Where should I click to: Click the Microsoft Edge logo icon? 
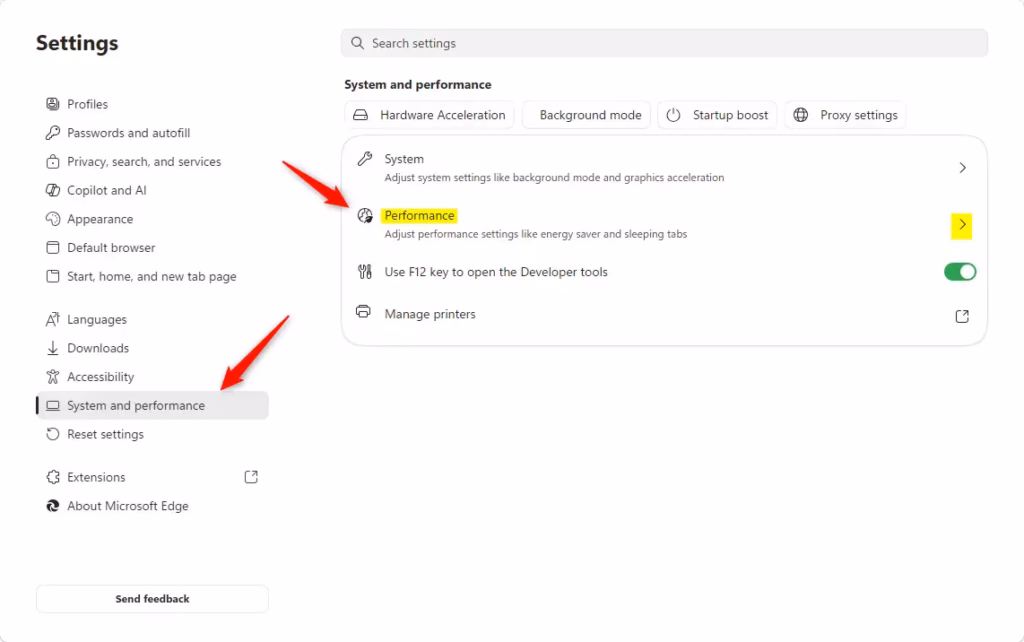[x=53, y=506]
